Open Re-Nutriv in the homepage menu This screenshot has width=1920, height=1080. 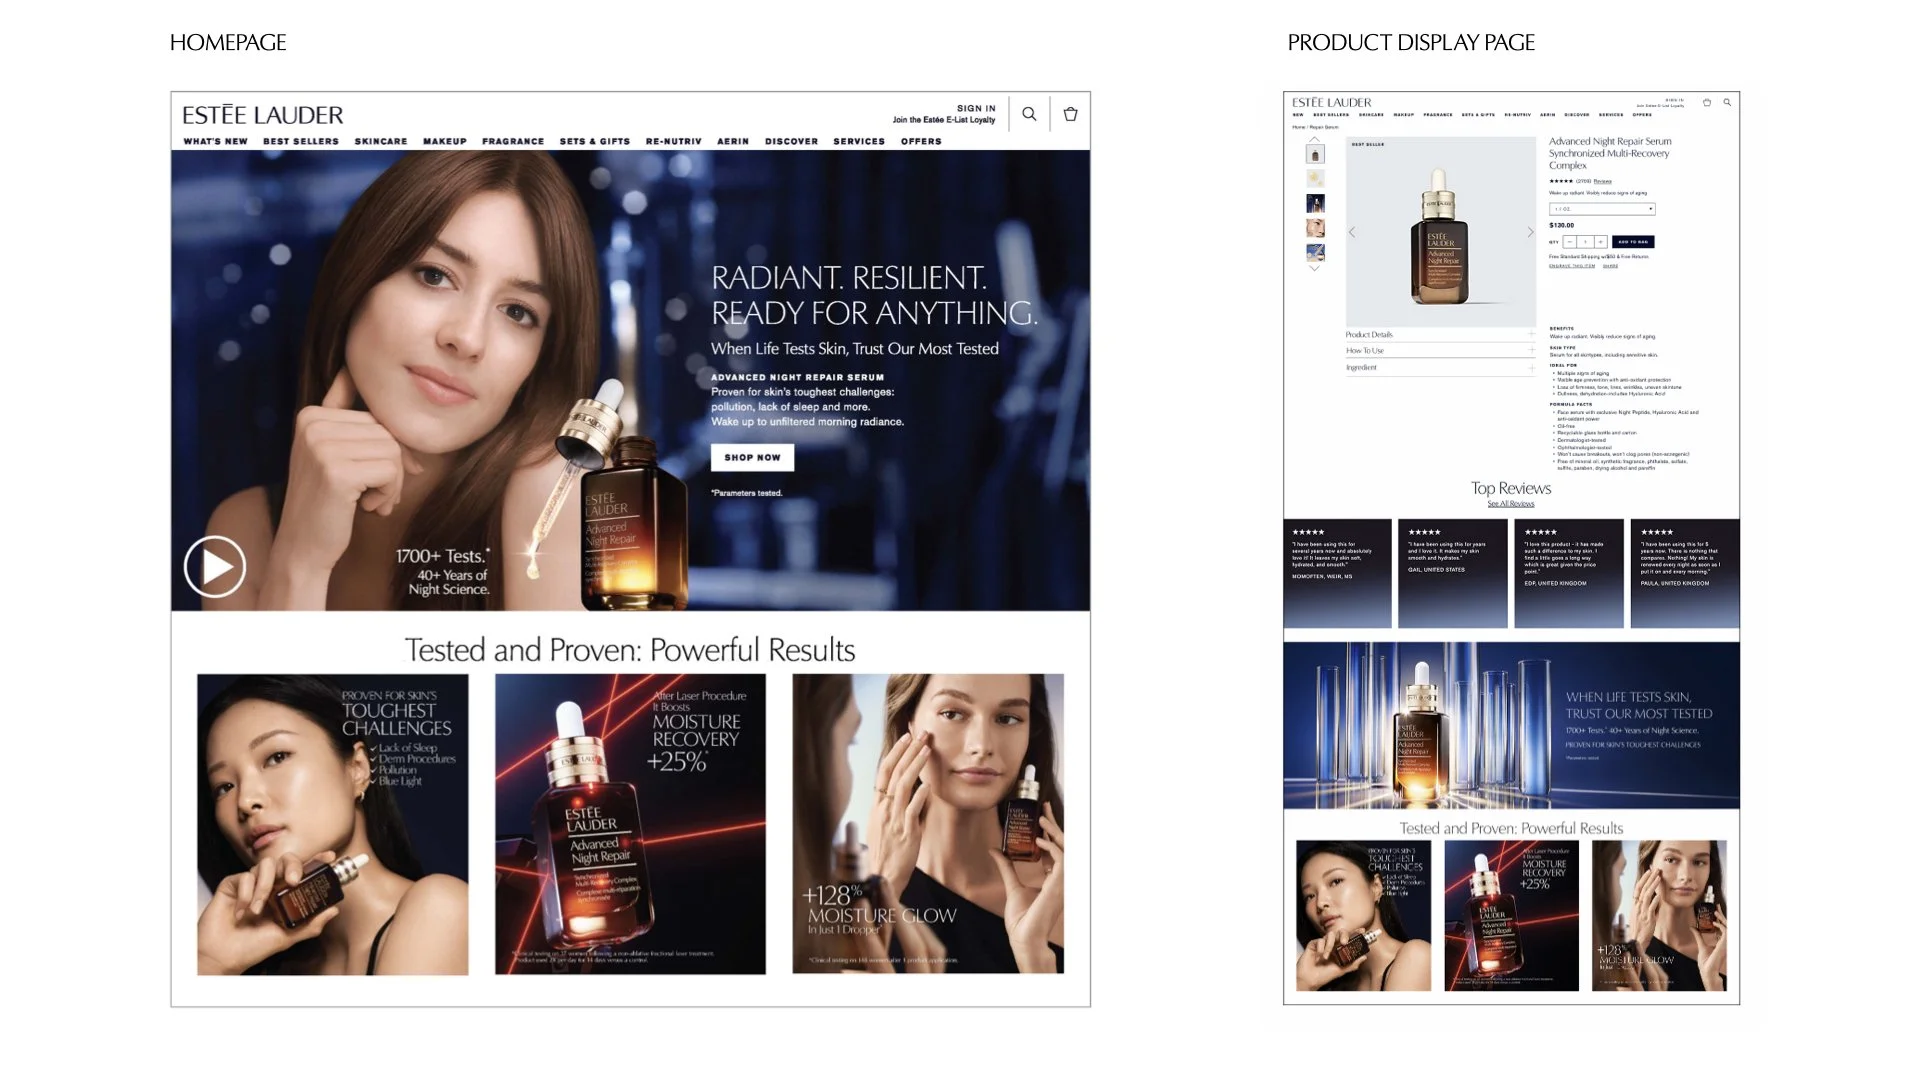(x=674, y=142)
